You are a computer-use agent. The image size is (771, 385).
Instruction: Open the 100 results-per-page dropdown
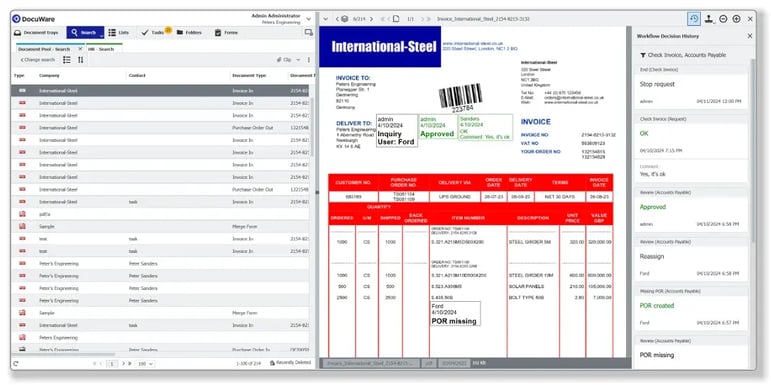click(x=146, y=363)
